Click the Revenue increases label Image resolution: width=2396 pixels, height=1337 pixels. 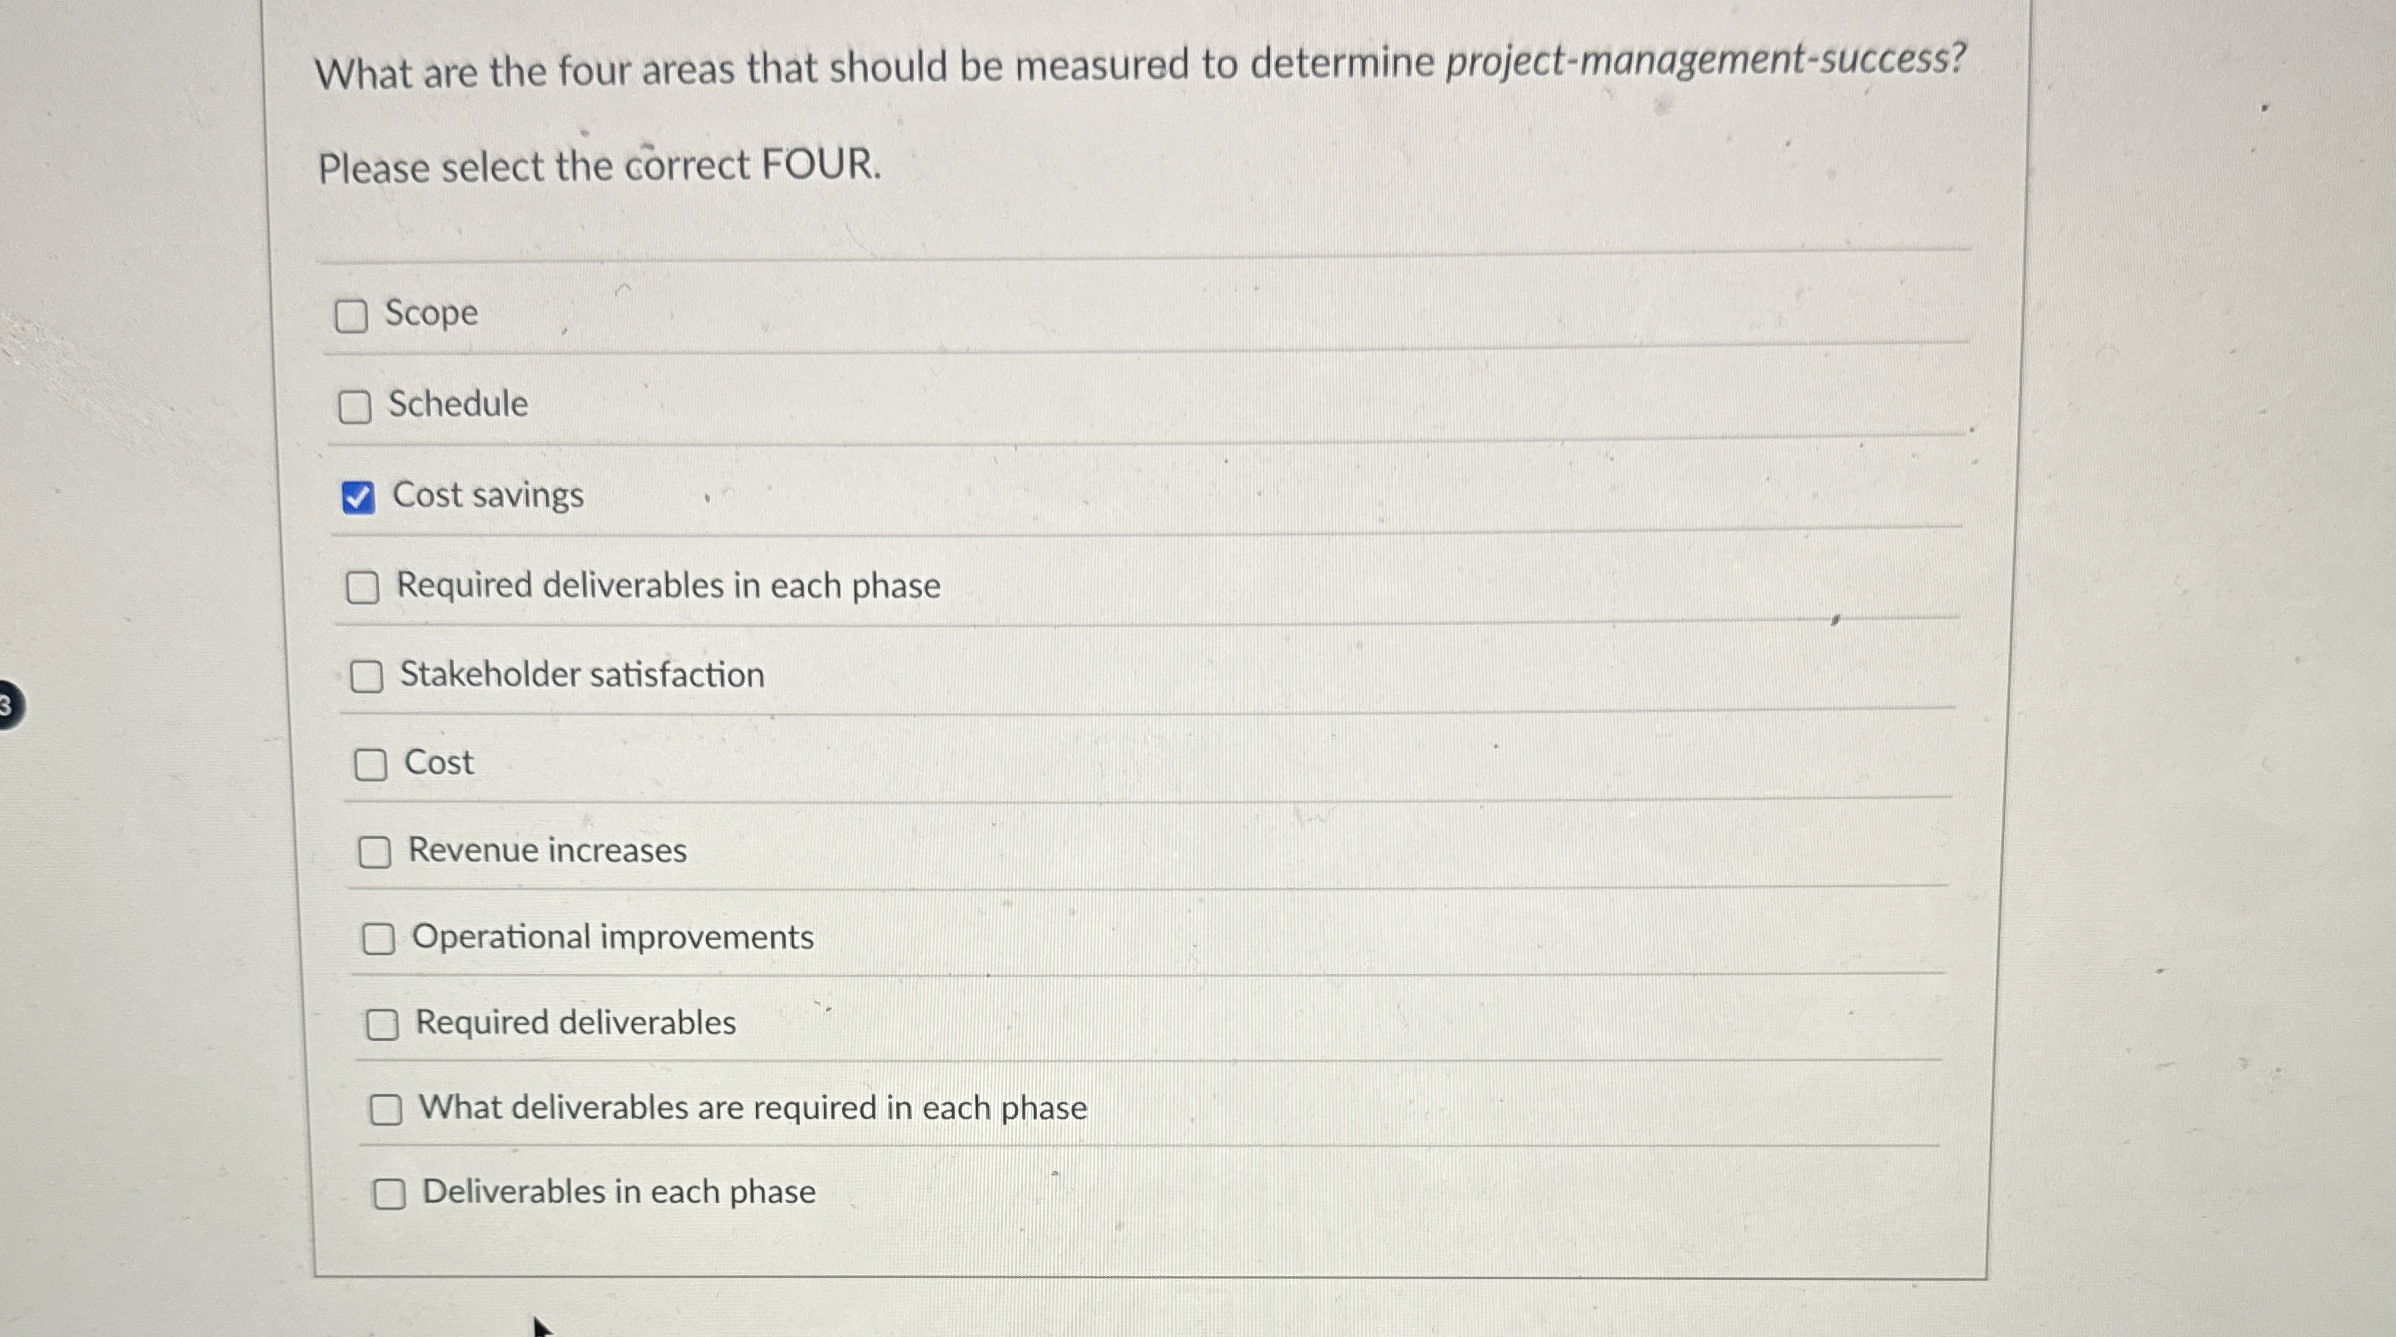547,851
